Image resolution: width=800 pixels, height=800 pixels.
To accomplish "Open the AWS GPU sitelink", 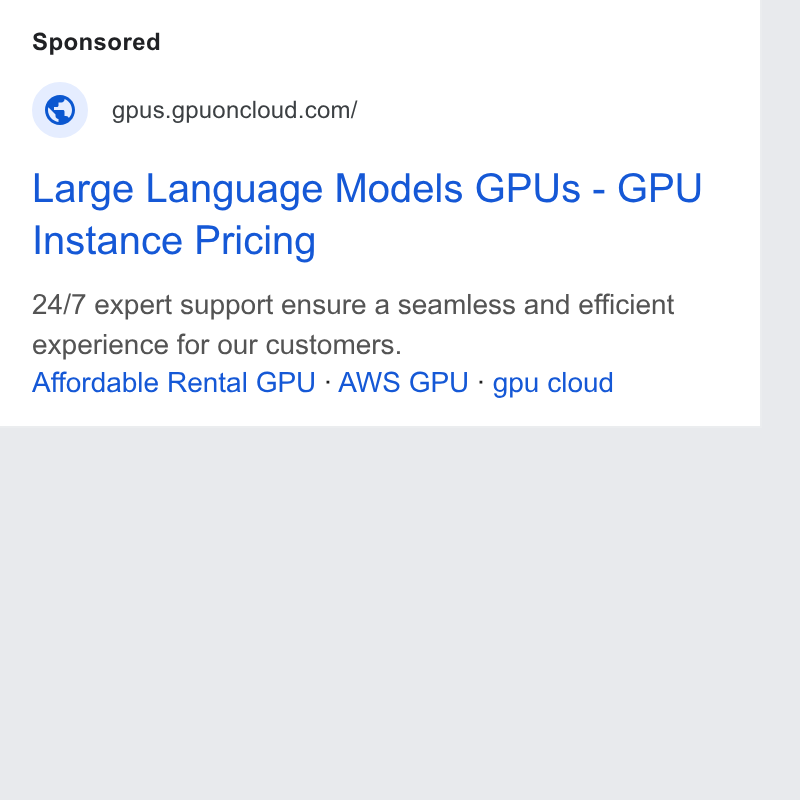I will pos(403,382).
